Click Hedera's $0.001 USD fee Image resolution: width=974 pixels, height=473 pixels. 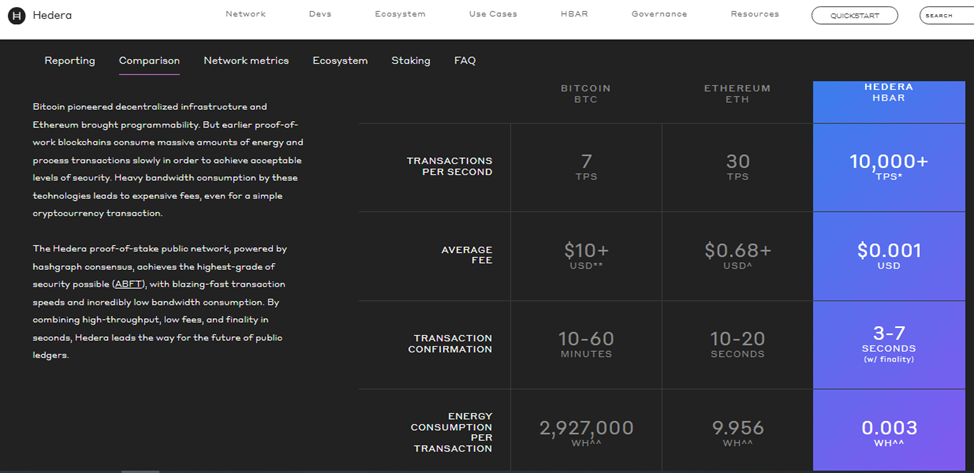(888, 255)
